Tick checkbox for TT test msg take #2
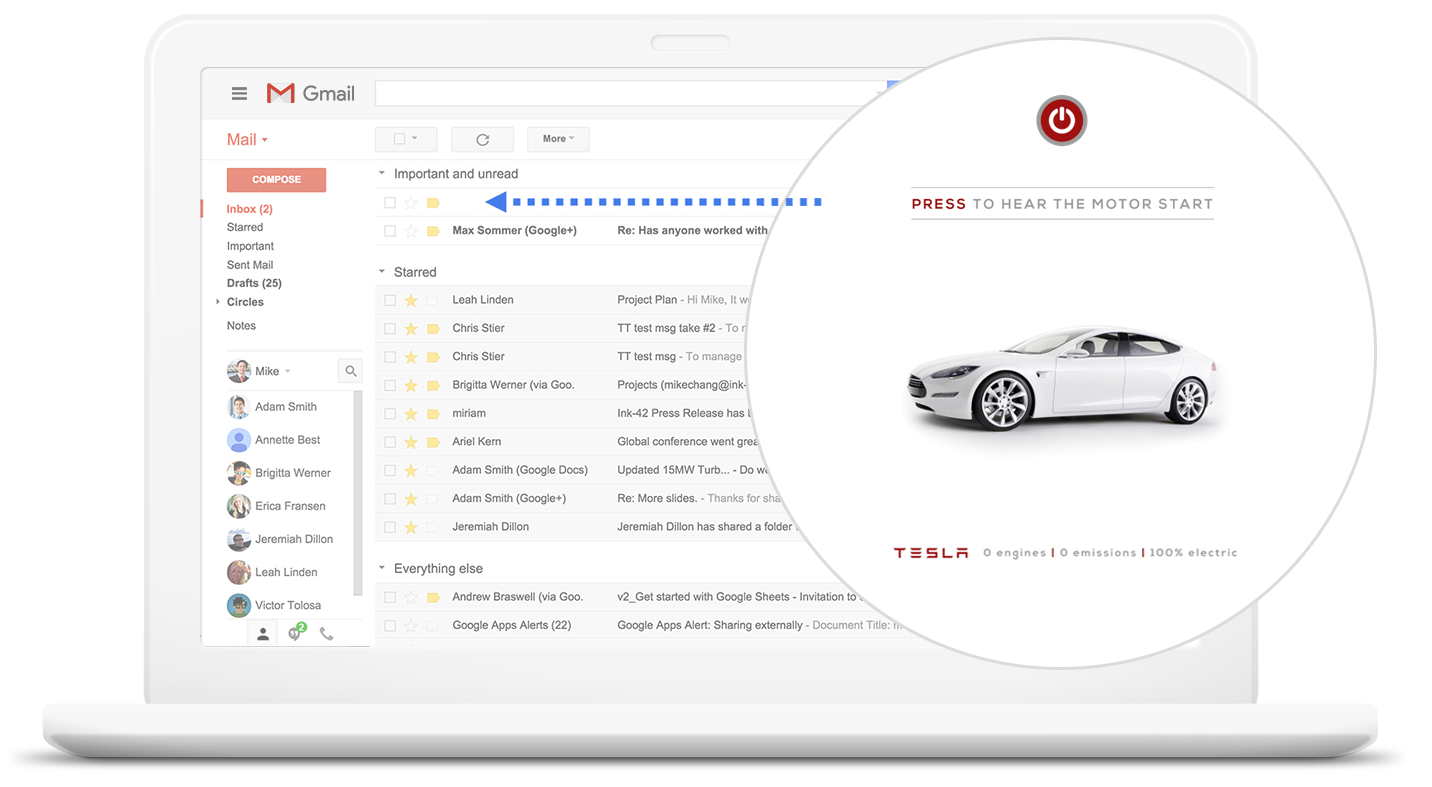Viewport: 1432px width, 787px height. pos(390,328)
